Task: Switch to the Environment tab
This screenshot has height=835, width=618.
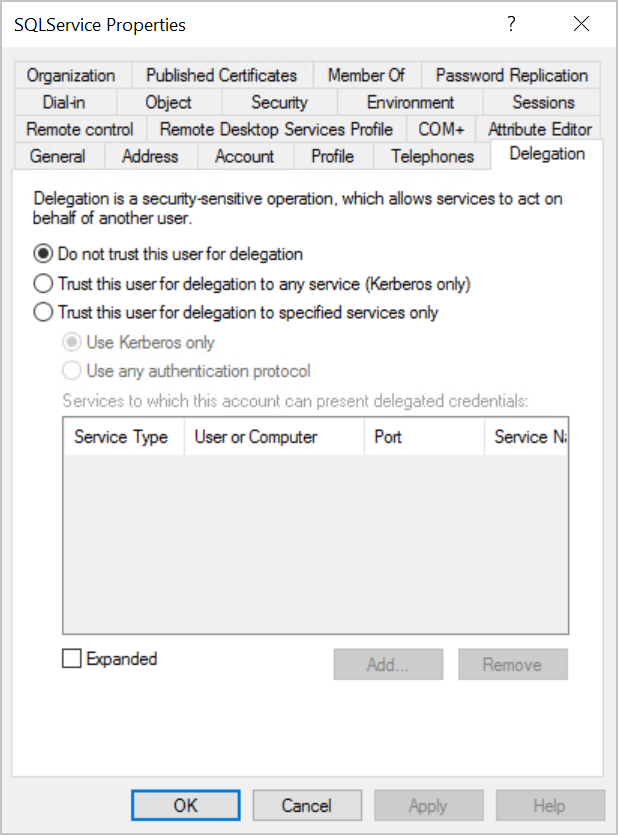Action: tap(410, 102)
